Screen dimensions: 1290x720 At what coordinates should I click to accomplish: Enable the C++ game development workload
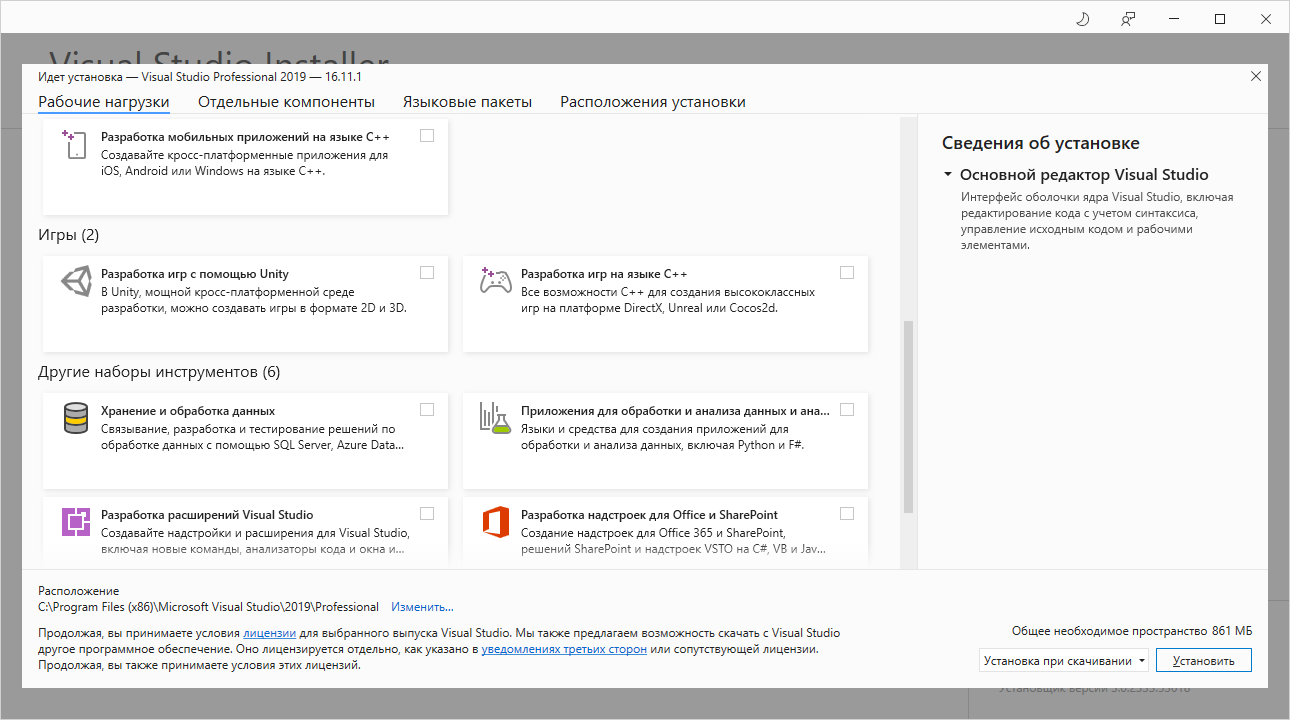click(x=847, y=273)
